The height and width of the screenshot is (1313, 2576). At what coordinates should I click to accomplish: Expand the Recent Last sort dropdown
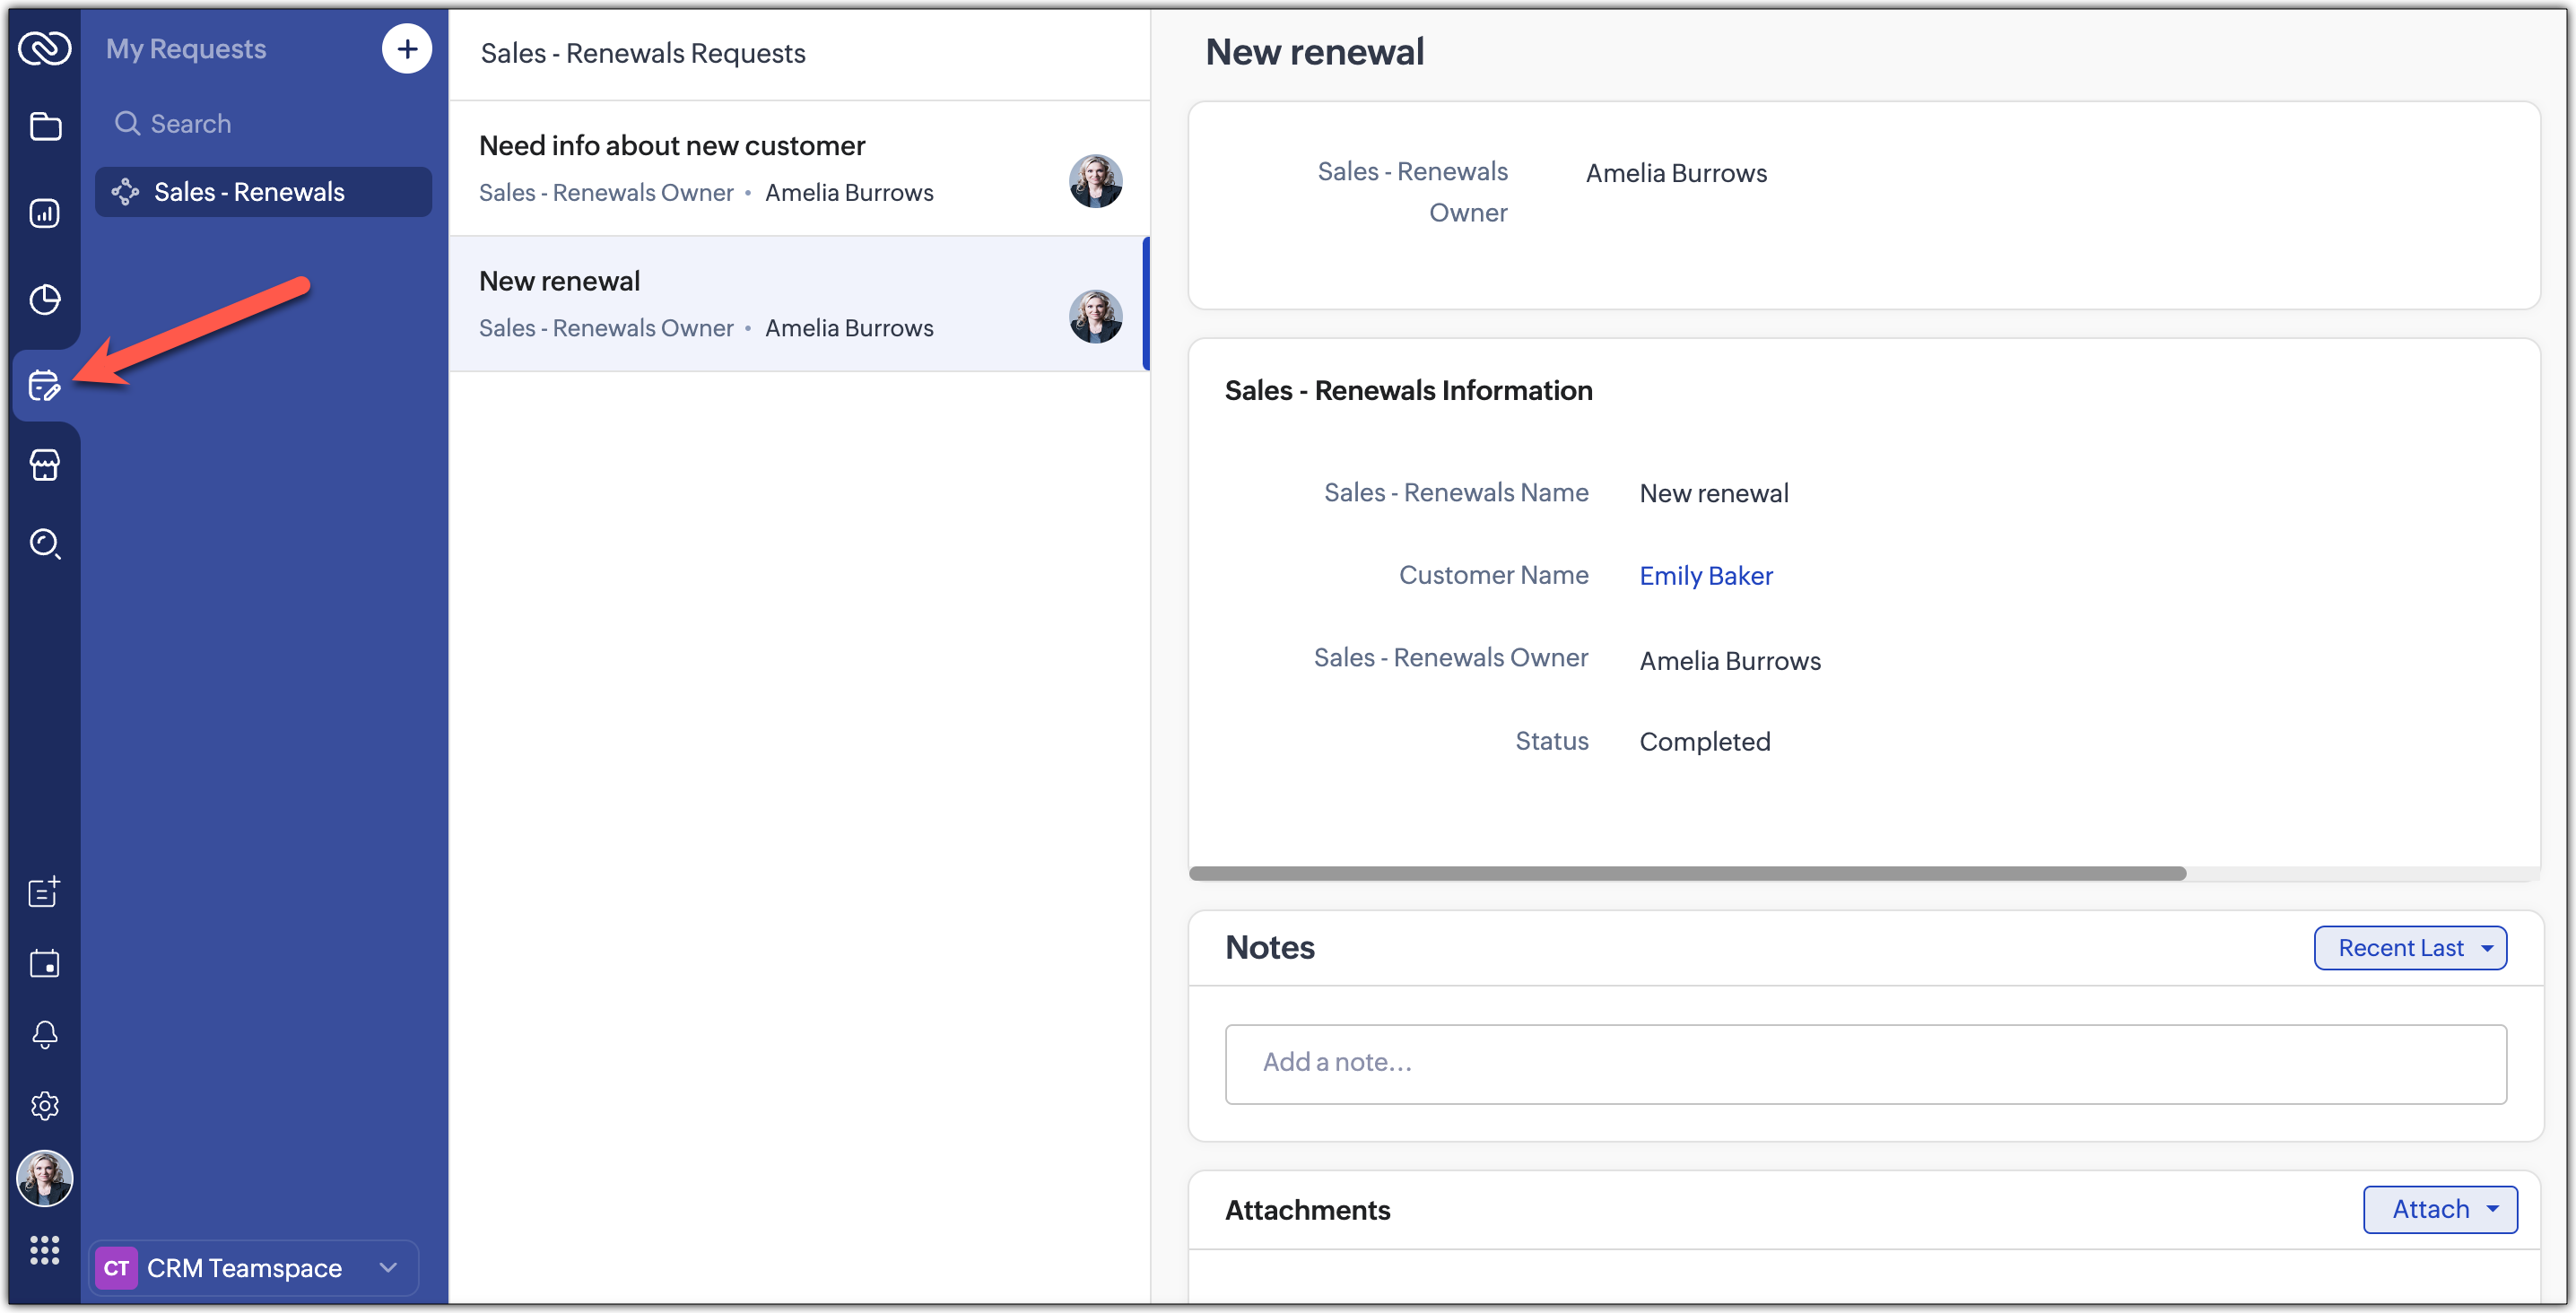pyautogui.click(x=2410, y=948)
